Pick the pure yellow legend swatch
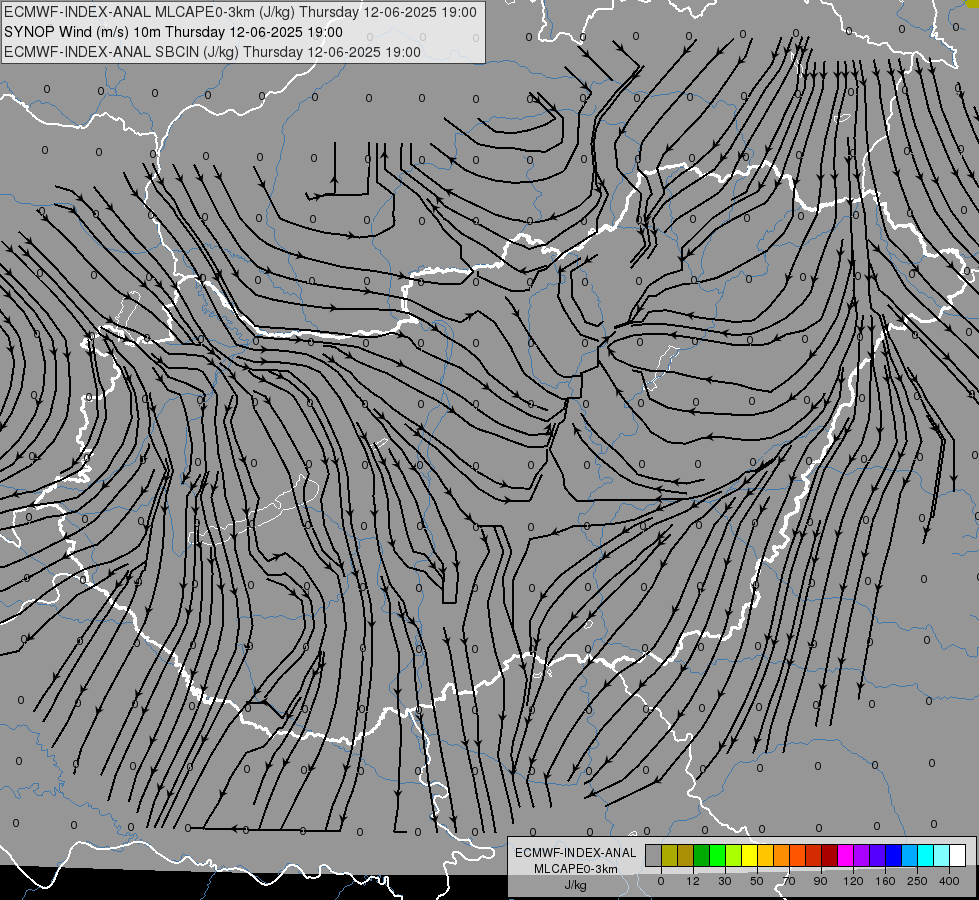Viewport: 979px width, 900px height. (750, 856)
